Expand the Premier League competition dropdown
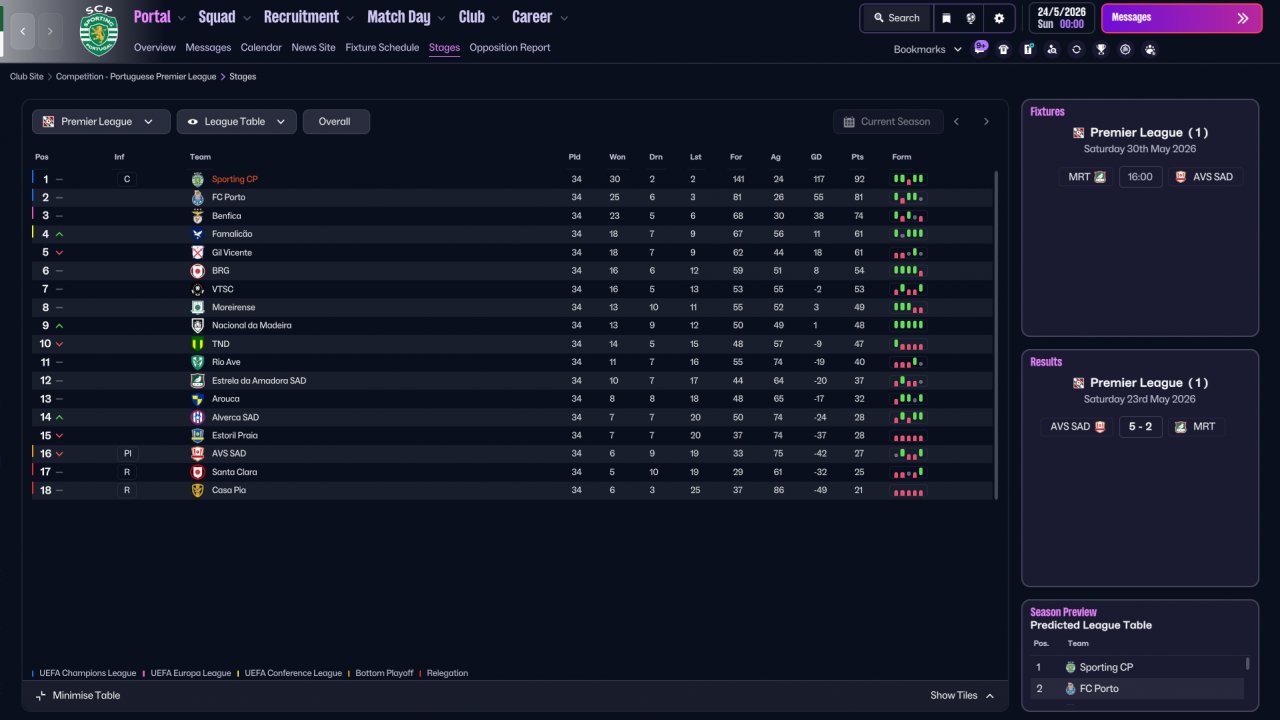Screen dimensions: 1280x720 click(101, 122)
